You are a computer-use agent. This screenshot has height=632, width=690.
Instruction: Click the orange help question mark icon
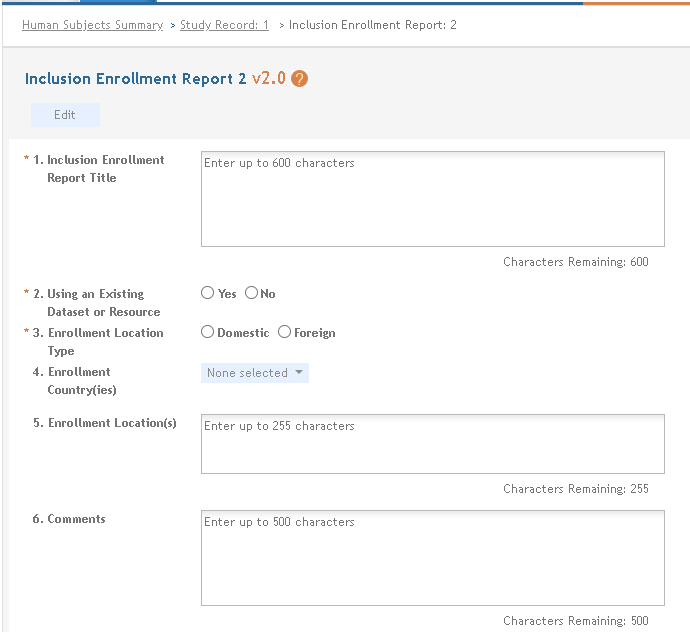299,79
